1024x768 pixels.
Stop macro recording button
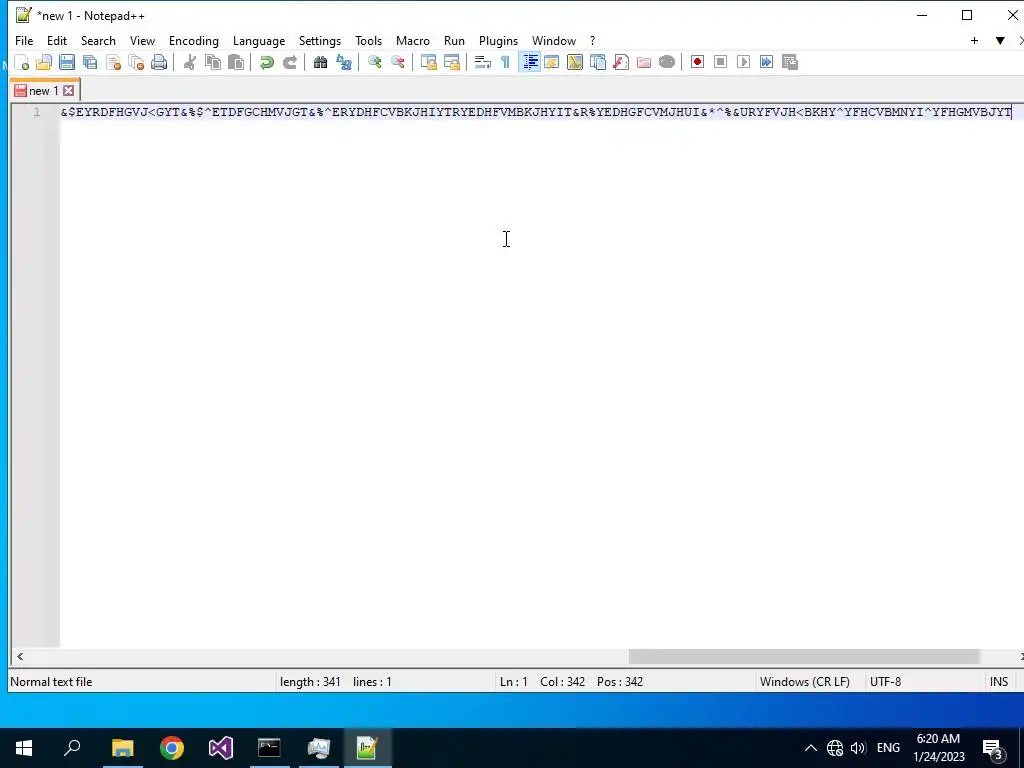[x=720, y=62]
